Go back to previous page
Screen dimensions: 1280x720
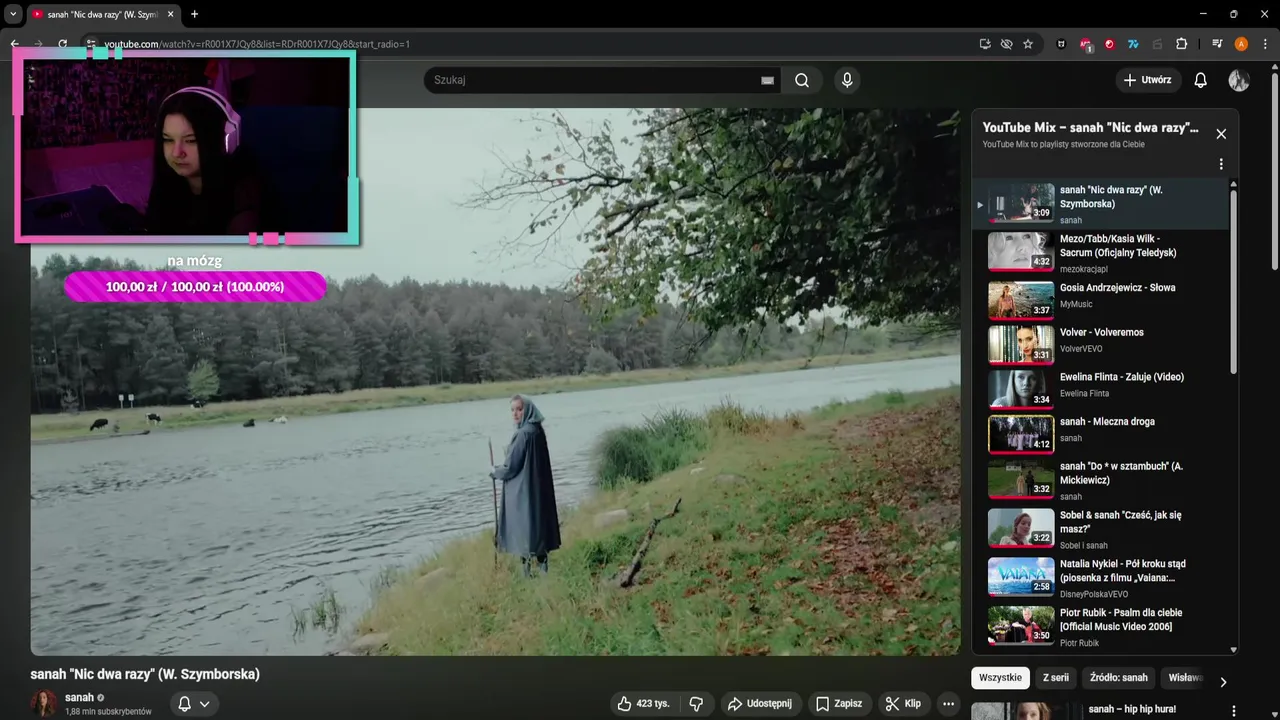click(x=14, y=44)
